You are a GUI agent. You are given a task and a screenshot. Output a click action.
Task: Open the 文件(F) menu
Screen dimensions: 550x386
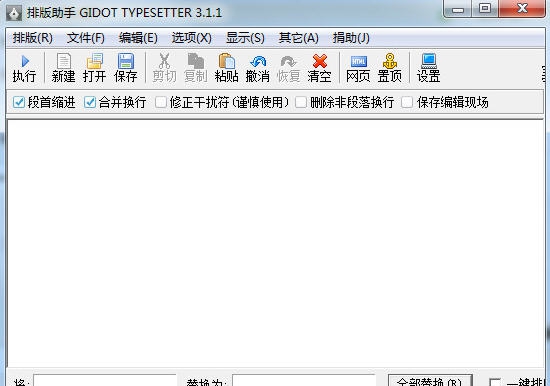click(x=86, y=38)
